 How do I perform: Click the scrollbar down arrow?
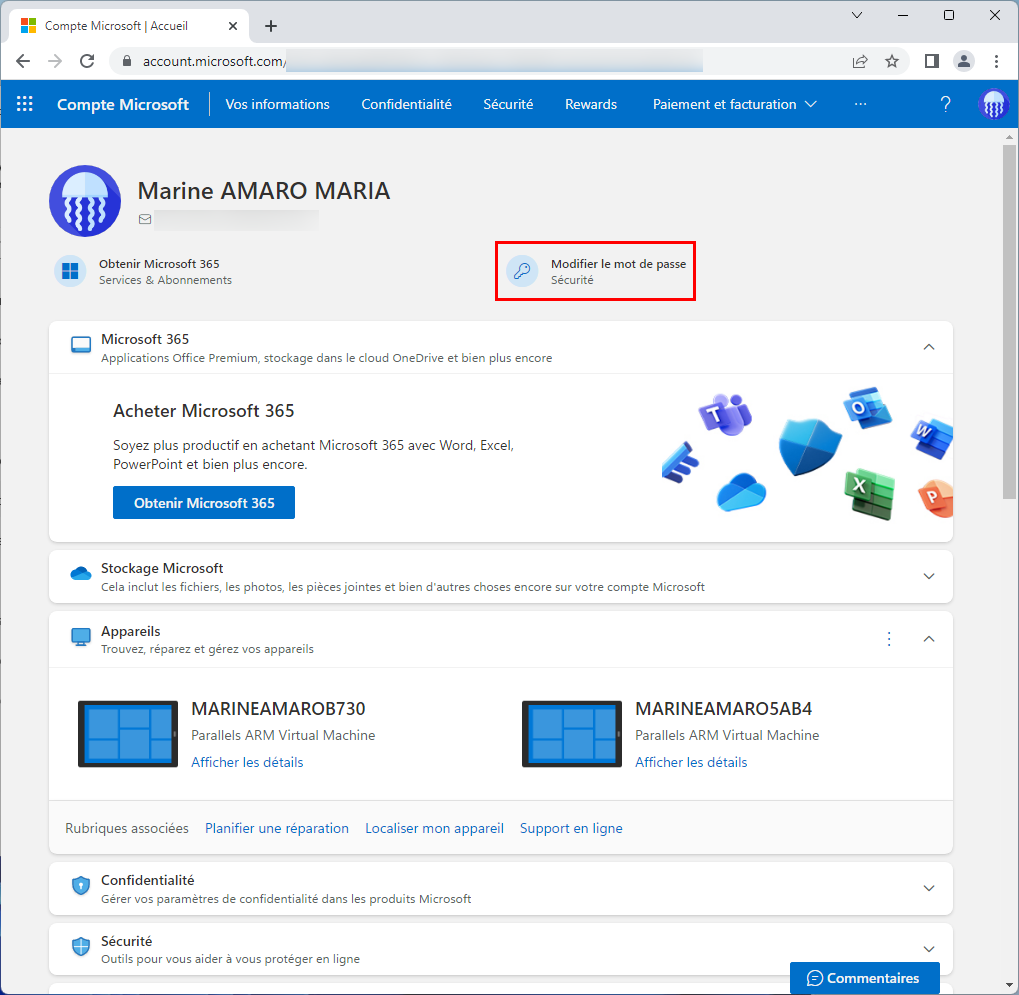point(1009,986)
